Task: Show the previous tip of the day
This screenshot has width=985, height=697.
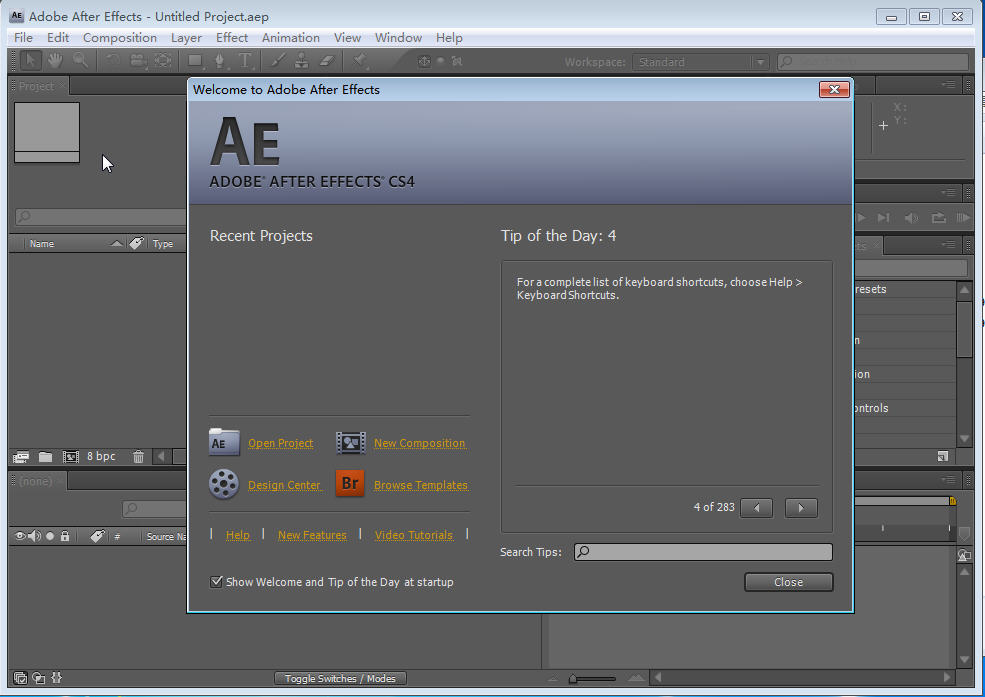Action: (x=756, y=507)
